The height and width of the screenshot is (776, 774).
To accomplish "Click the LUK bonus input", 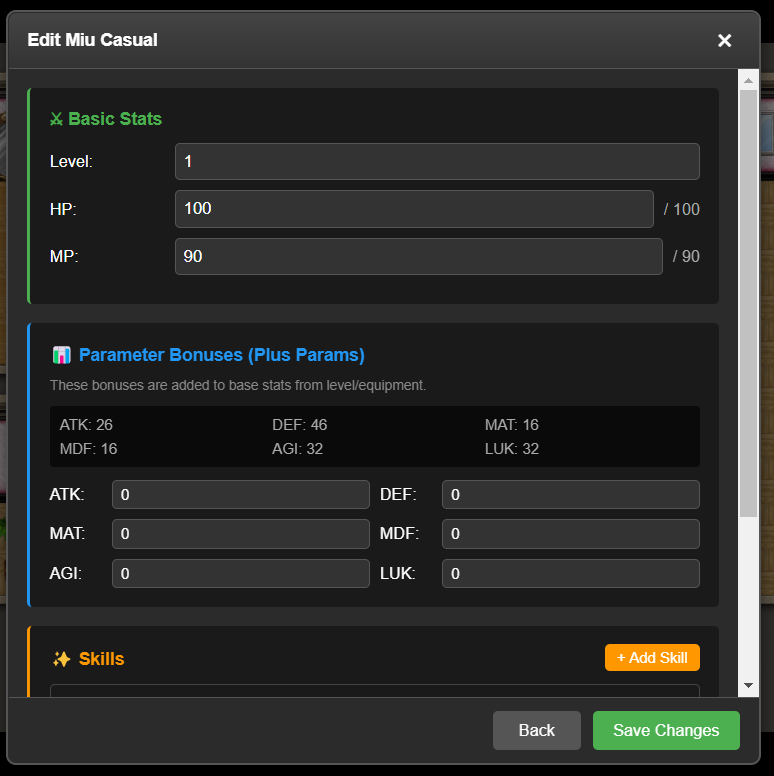I will click(570, 573).
